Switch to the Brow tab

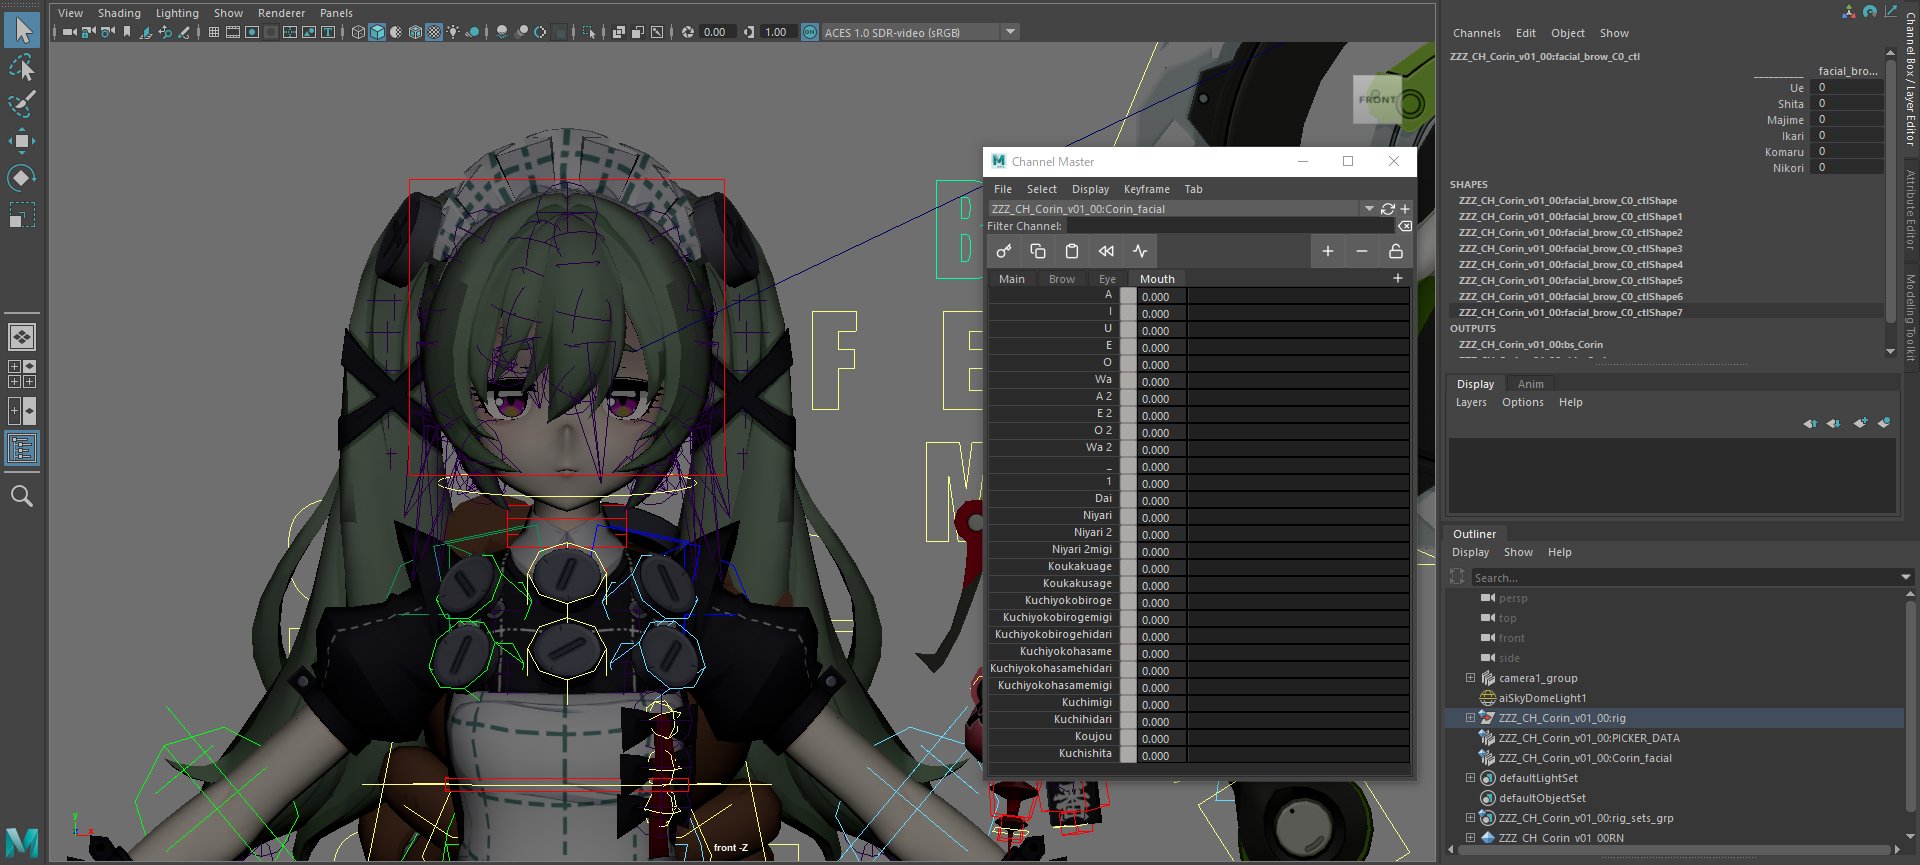point(1061,279)
